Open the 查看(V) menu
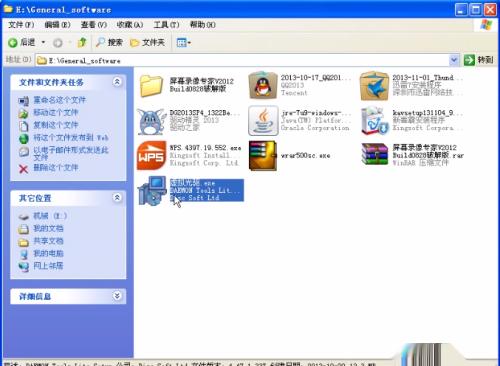 94,25
